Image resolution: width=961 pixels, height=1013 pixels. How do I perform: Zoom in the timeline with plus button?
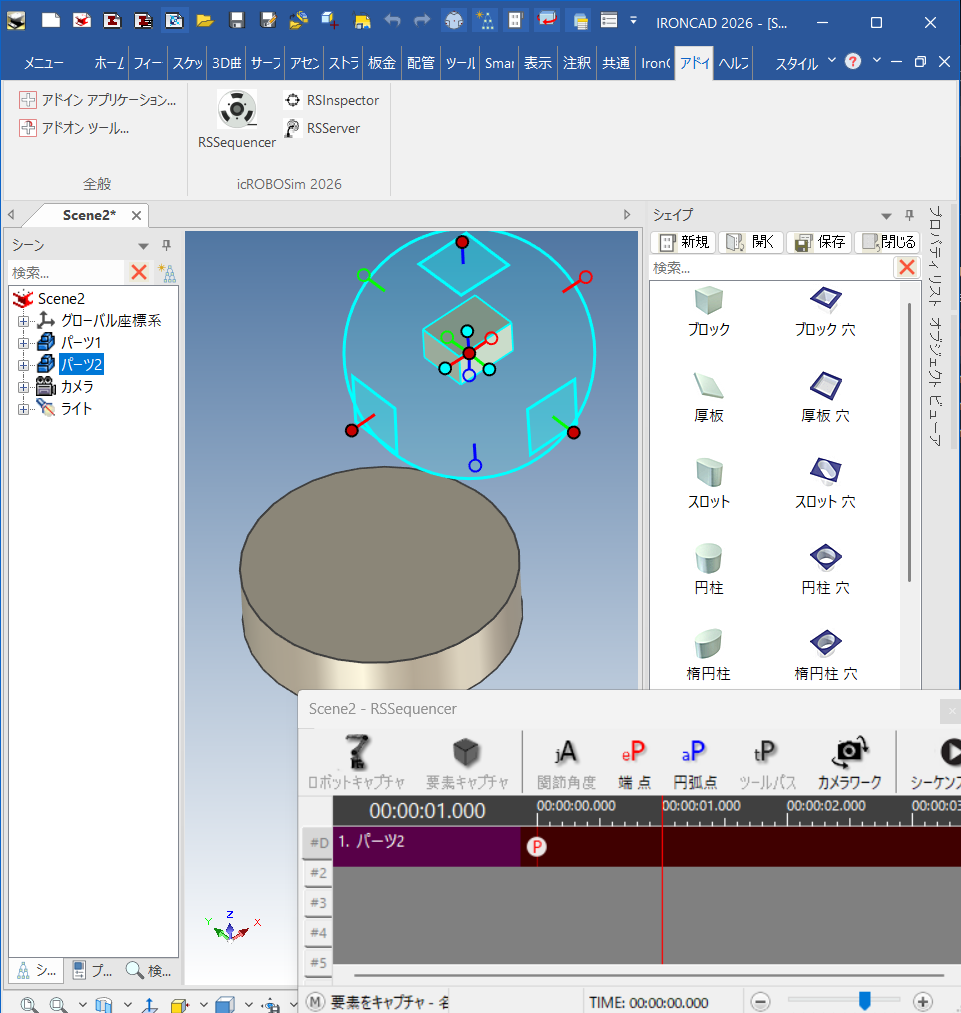click(924, 1001)
